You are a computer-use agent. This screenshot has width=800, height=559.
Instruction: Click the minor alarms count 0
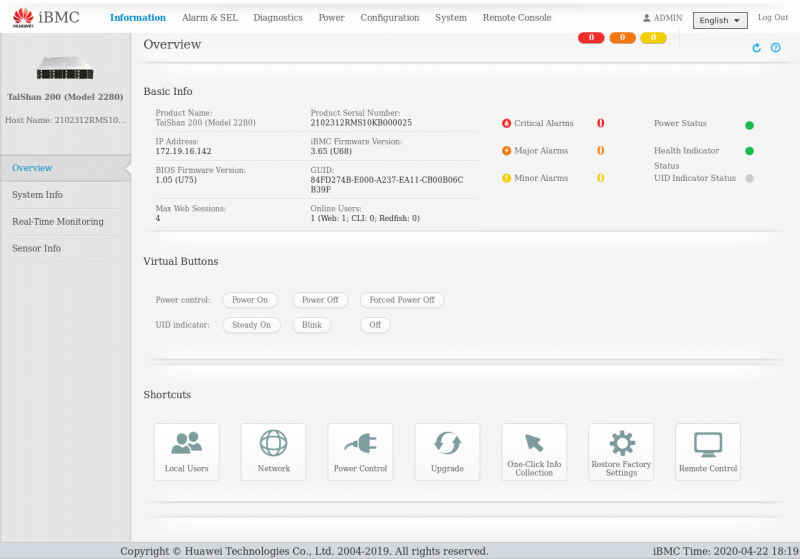[x=601, y=178]
